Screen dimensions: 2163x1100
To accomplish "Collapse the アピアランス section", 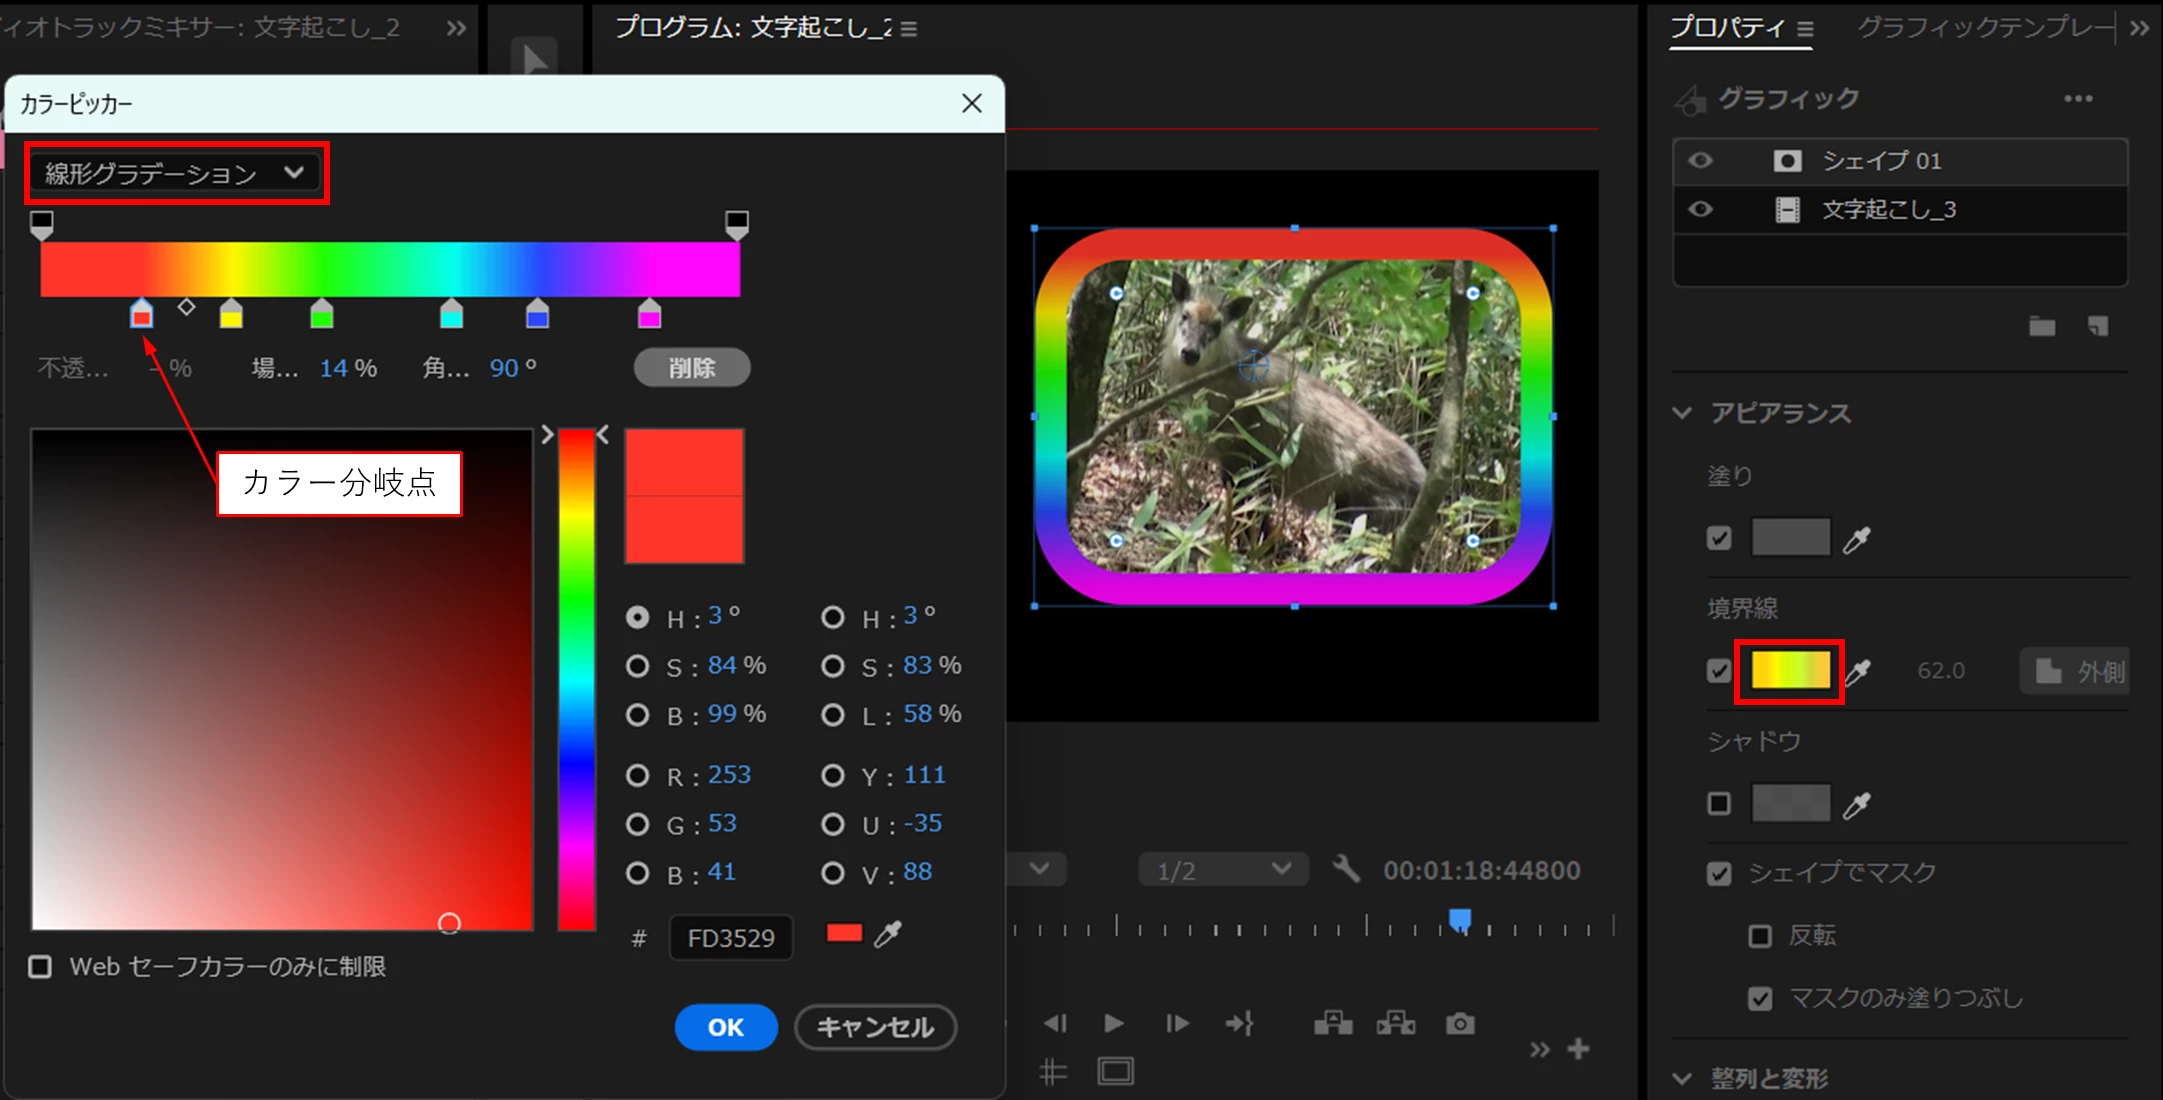I will pyautogui.click(x=1683, y=413).
